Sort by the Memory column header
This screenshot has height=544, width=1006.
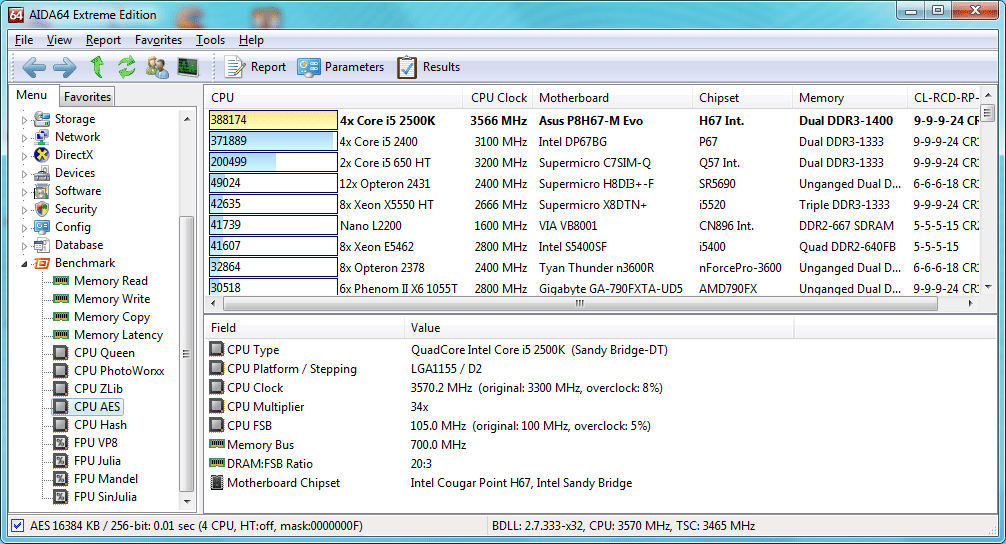point(849,98)
